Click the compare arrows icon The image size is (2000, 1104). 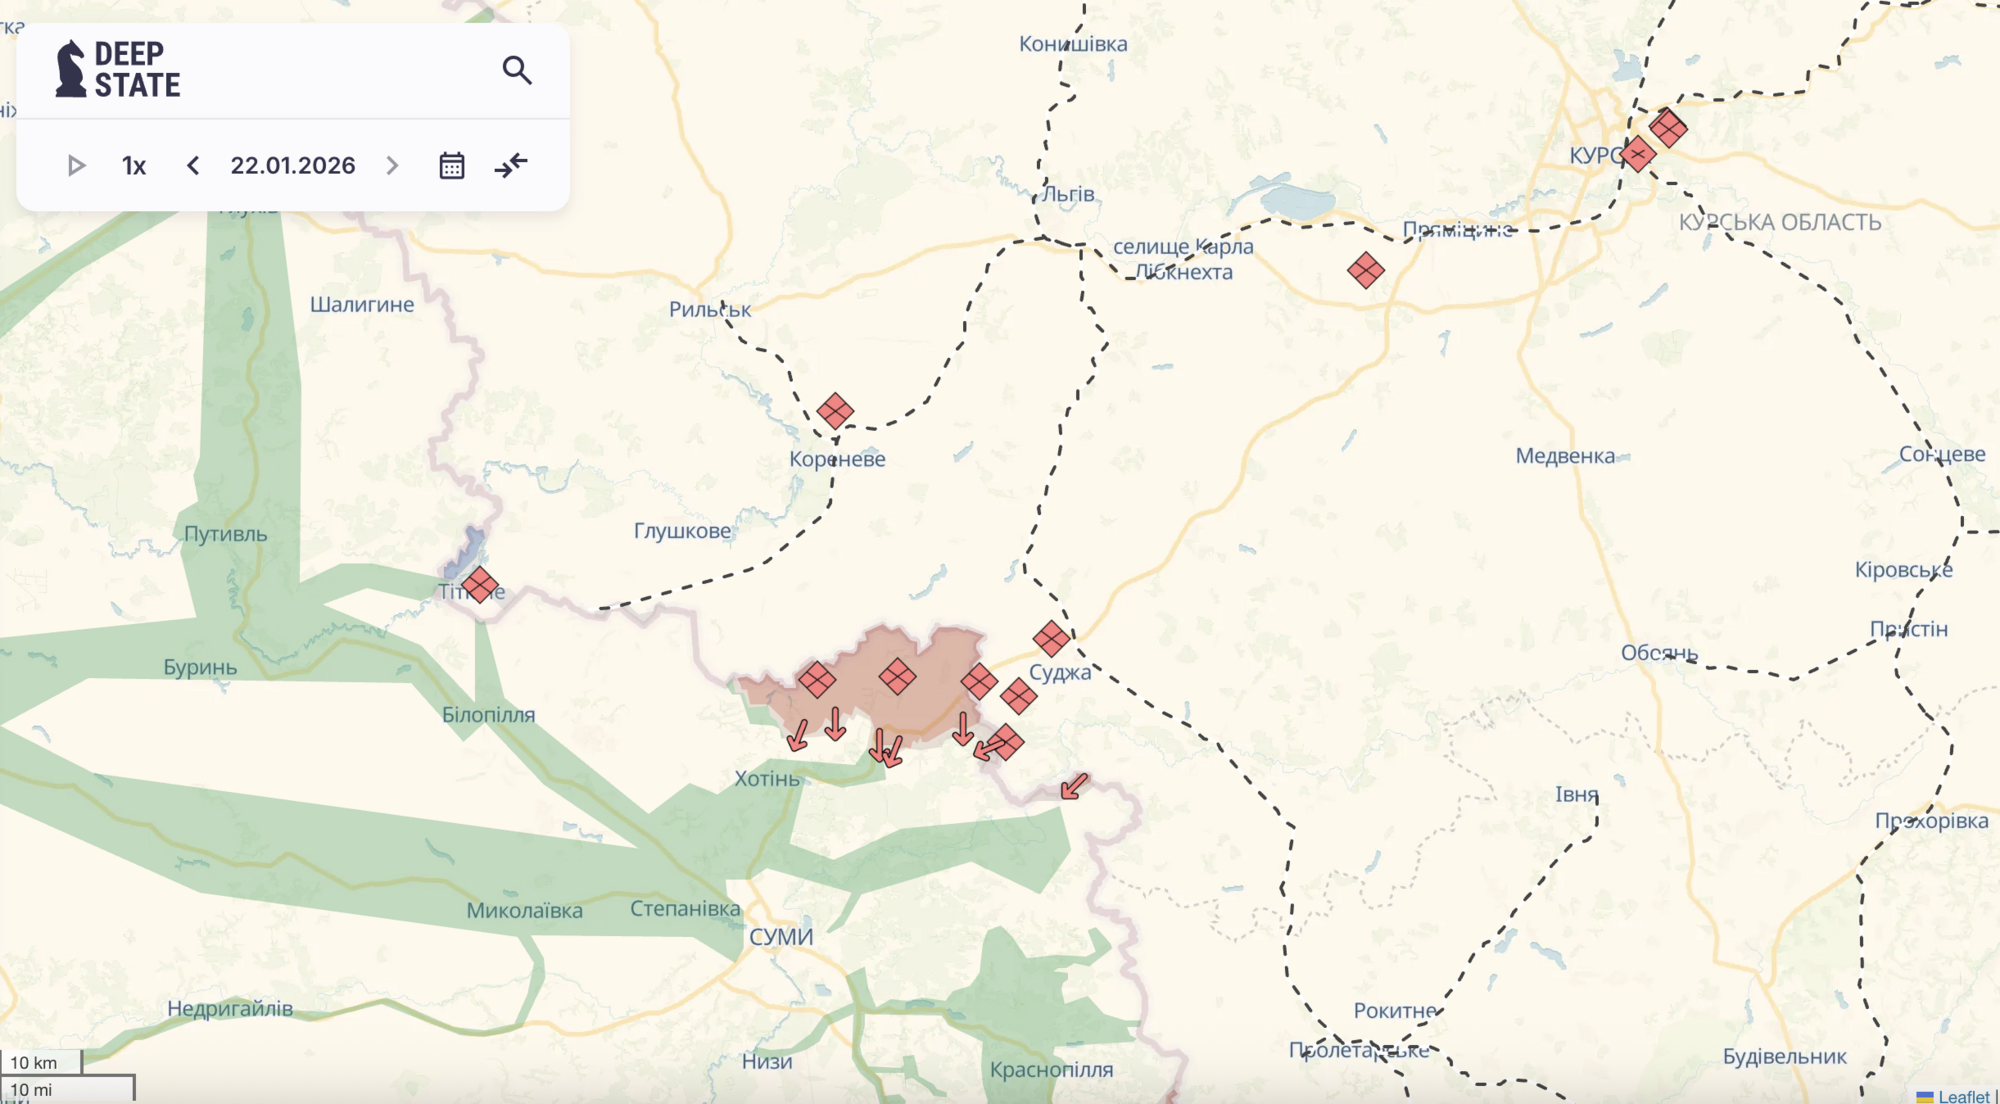click(x=511, y=166)
